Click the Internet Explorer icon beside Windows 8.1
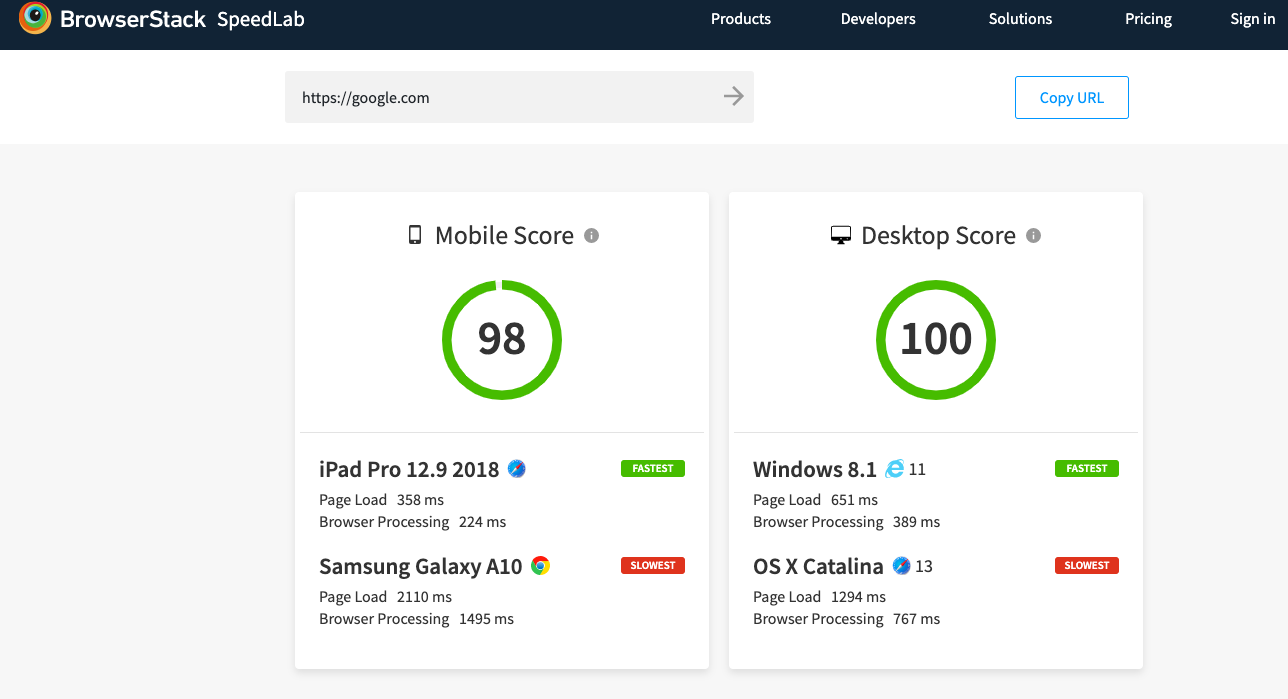The image size is (1288, 699). point(893,468)
